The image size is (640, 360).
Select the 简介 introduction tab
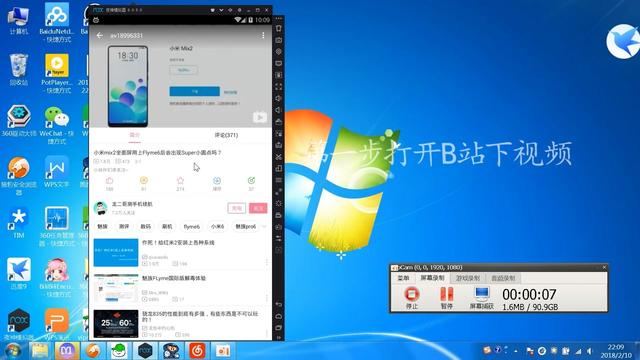[x=134, y=135]
